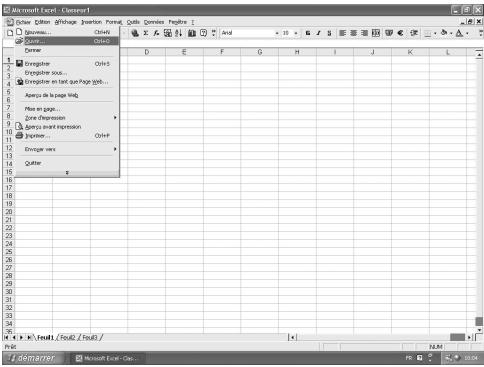Choose Ouvrir in the Fichier menu

[67, 41]
